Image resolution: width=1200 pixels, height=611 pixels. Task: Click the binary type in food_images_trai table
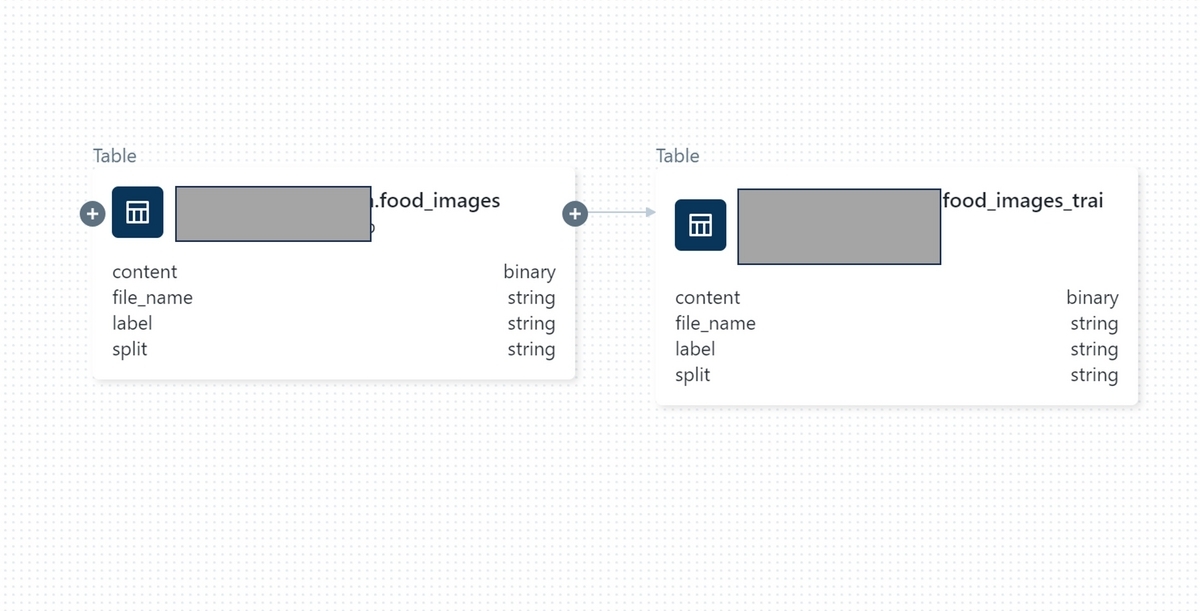pyautogui.click(x=1092, y=298)
